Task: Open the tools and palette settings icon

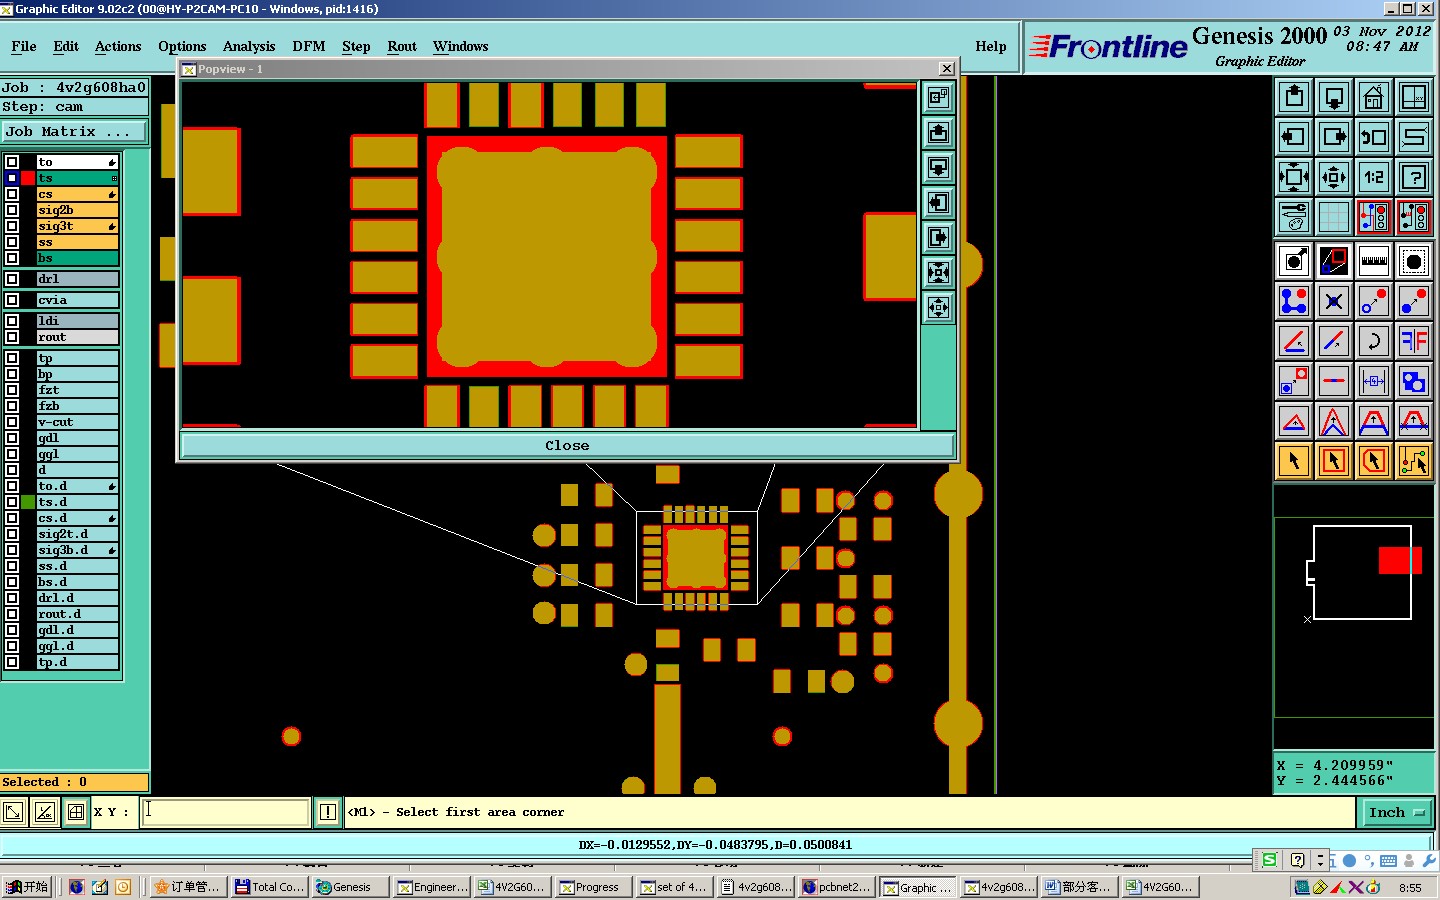Action: click(x=1294, y=217)
